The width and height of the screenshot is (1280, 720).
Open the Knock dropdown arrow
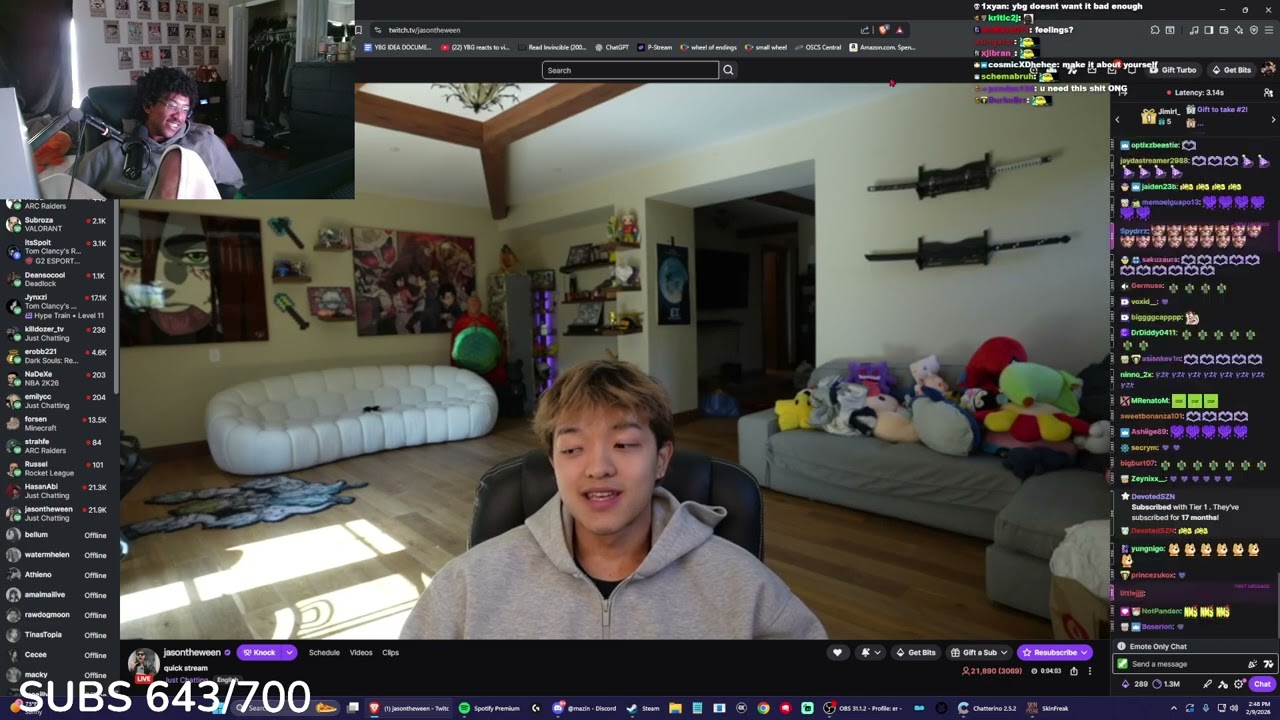[290, 653]
